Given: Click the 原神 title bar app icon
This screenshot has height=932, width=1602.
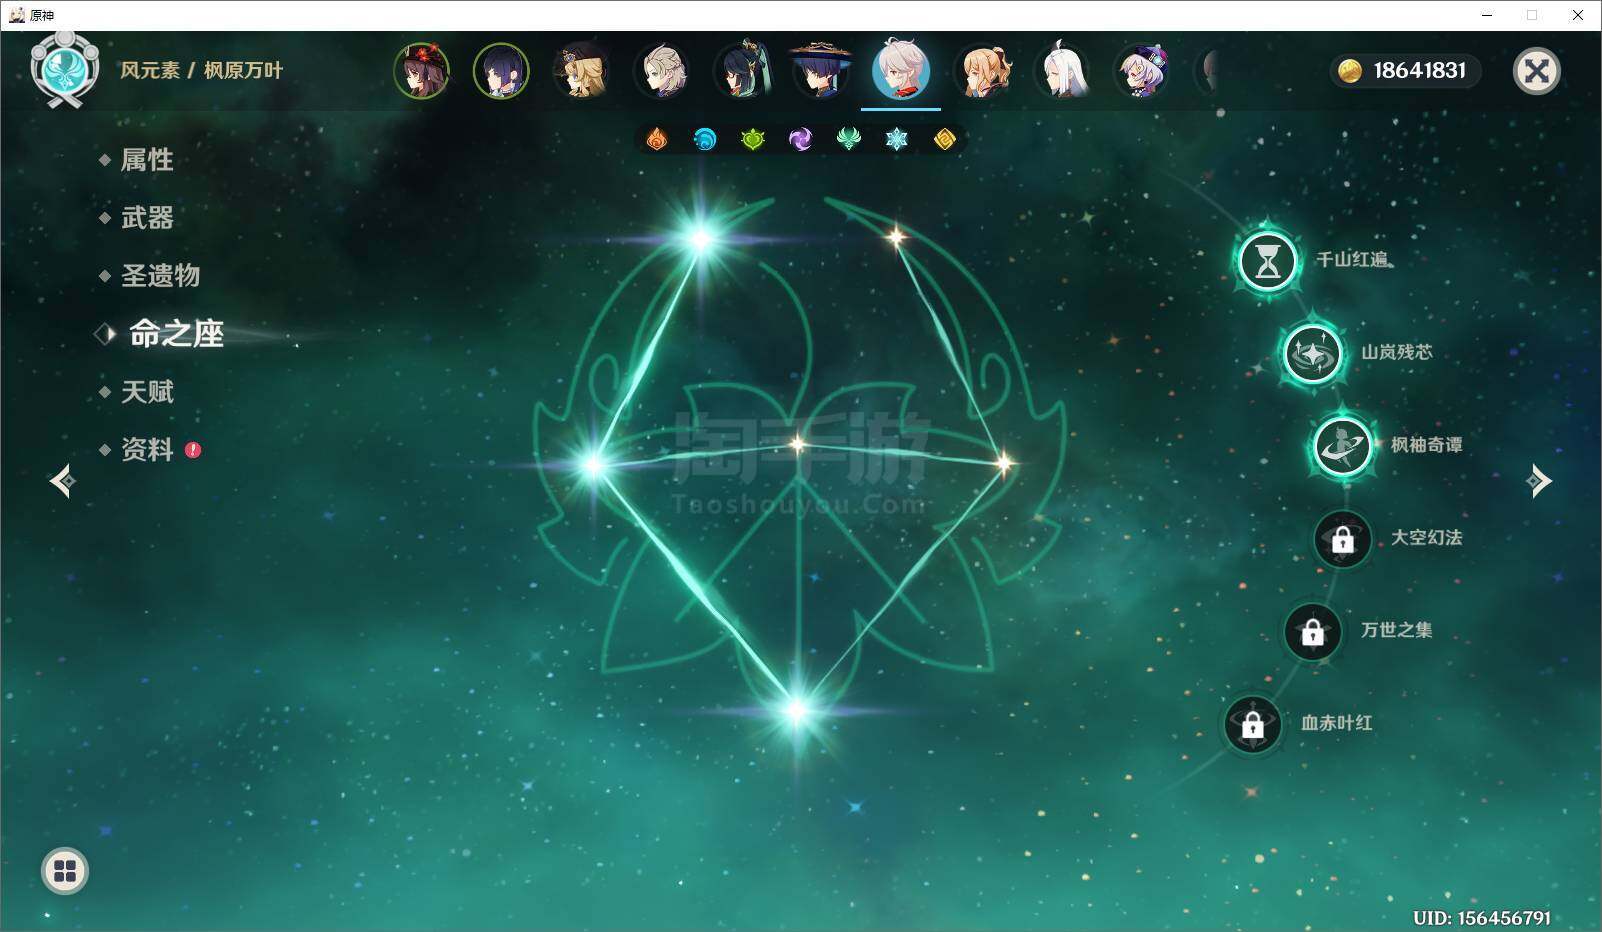Looking at the screenshot, I should pyautogui.click(x=16, y=15).
